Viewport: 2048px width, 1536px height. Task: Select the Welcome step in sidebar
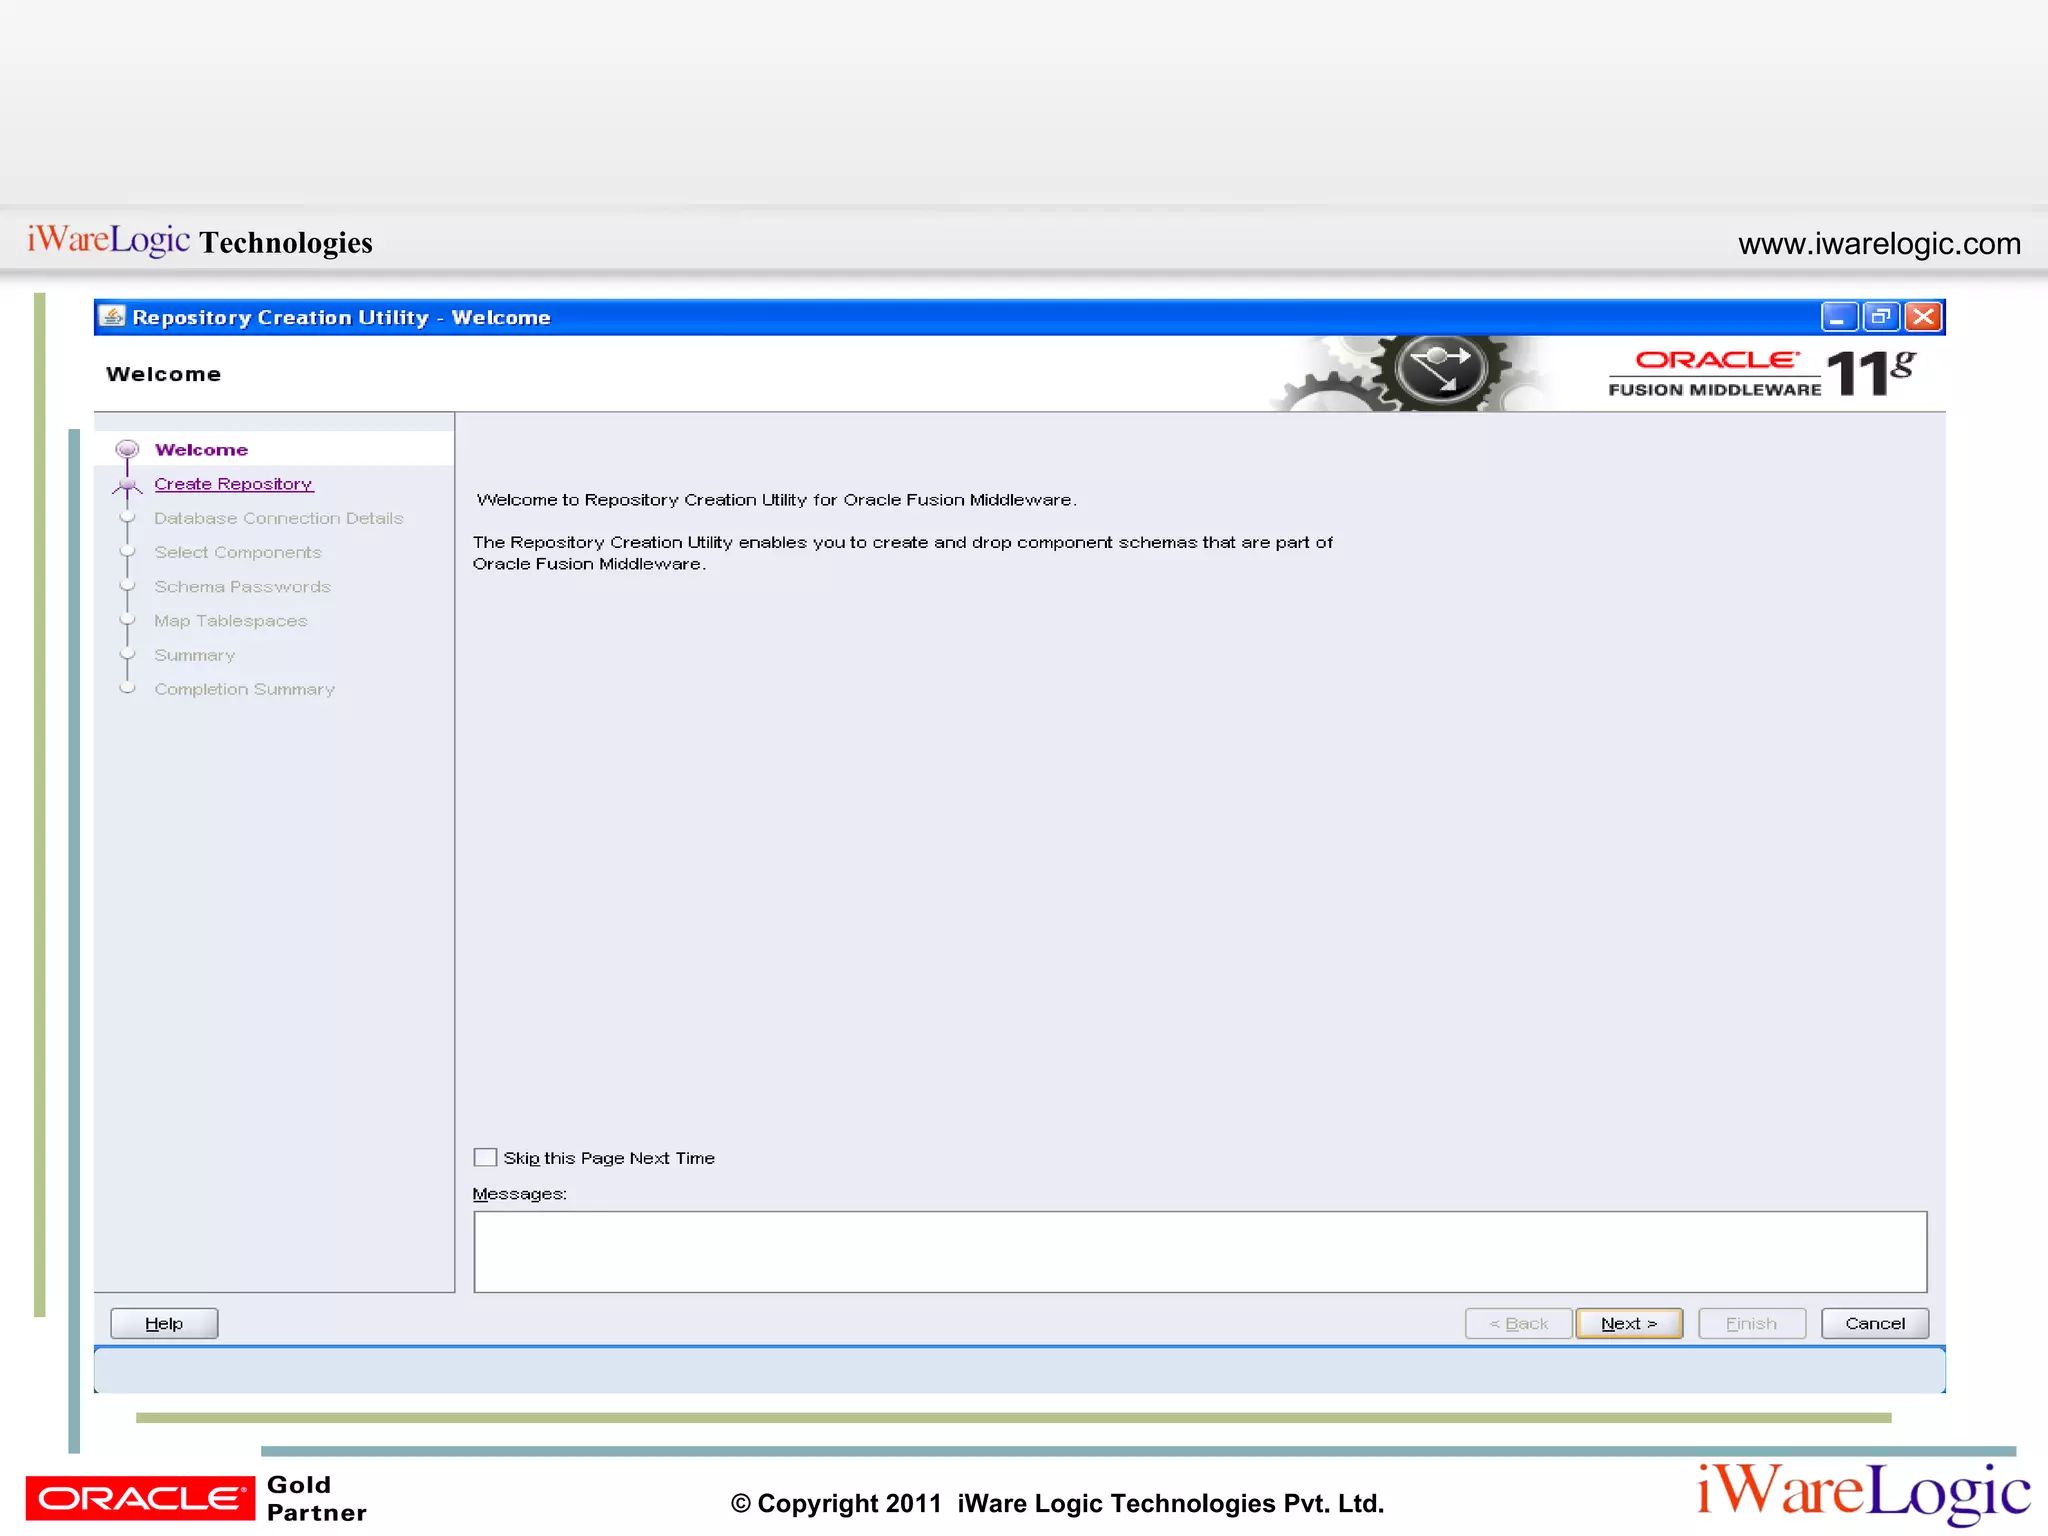(201, 450)
